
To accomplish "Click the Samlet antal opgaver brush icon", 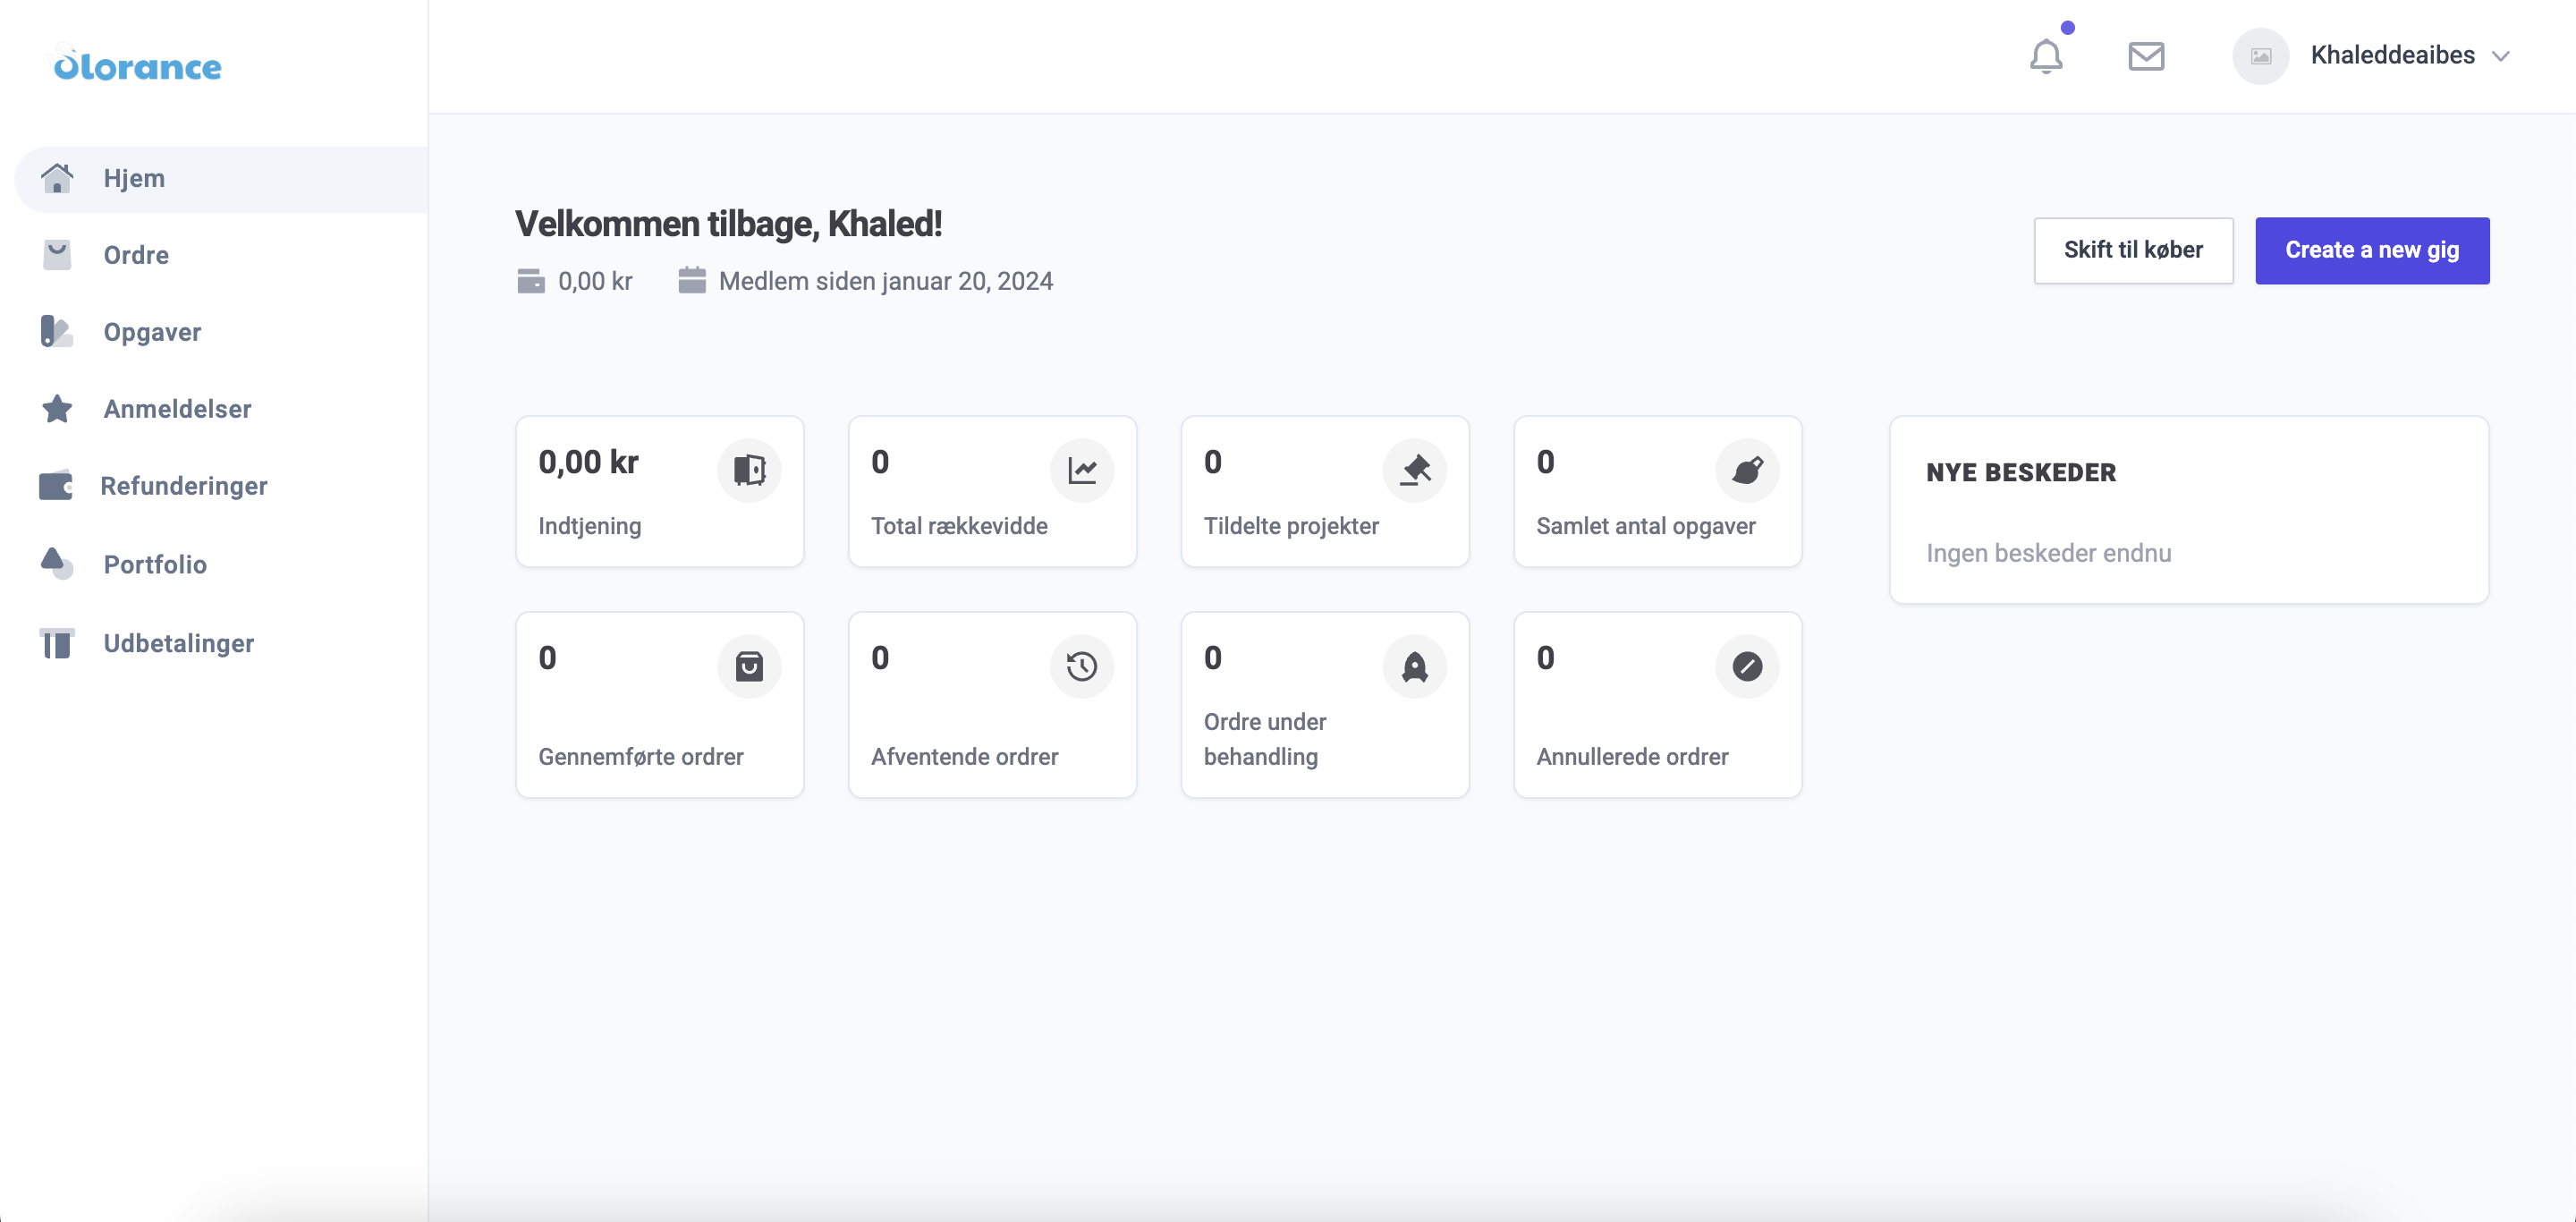I will click(1746, 469).
